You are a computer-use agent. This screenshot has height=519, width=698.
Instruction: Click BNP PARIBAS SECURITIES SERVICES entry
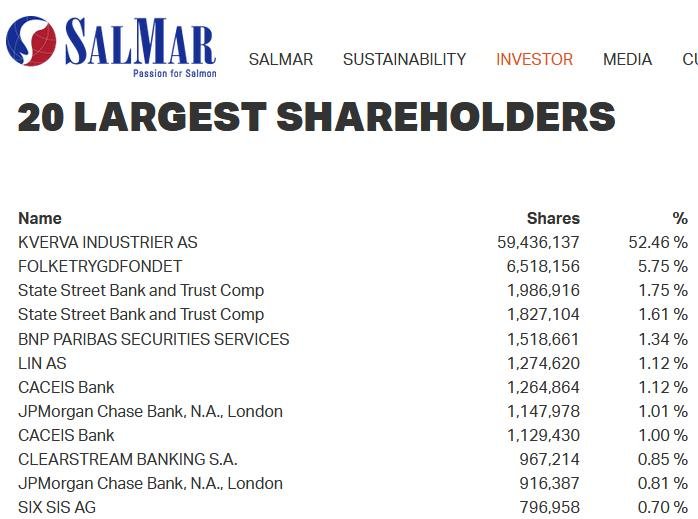[153, 339]
